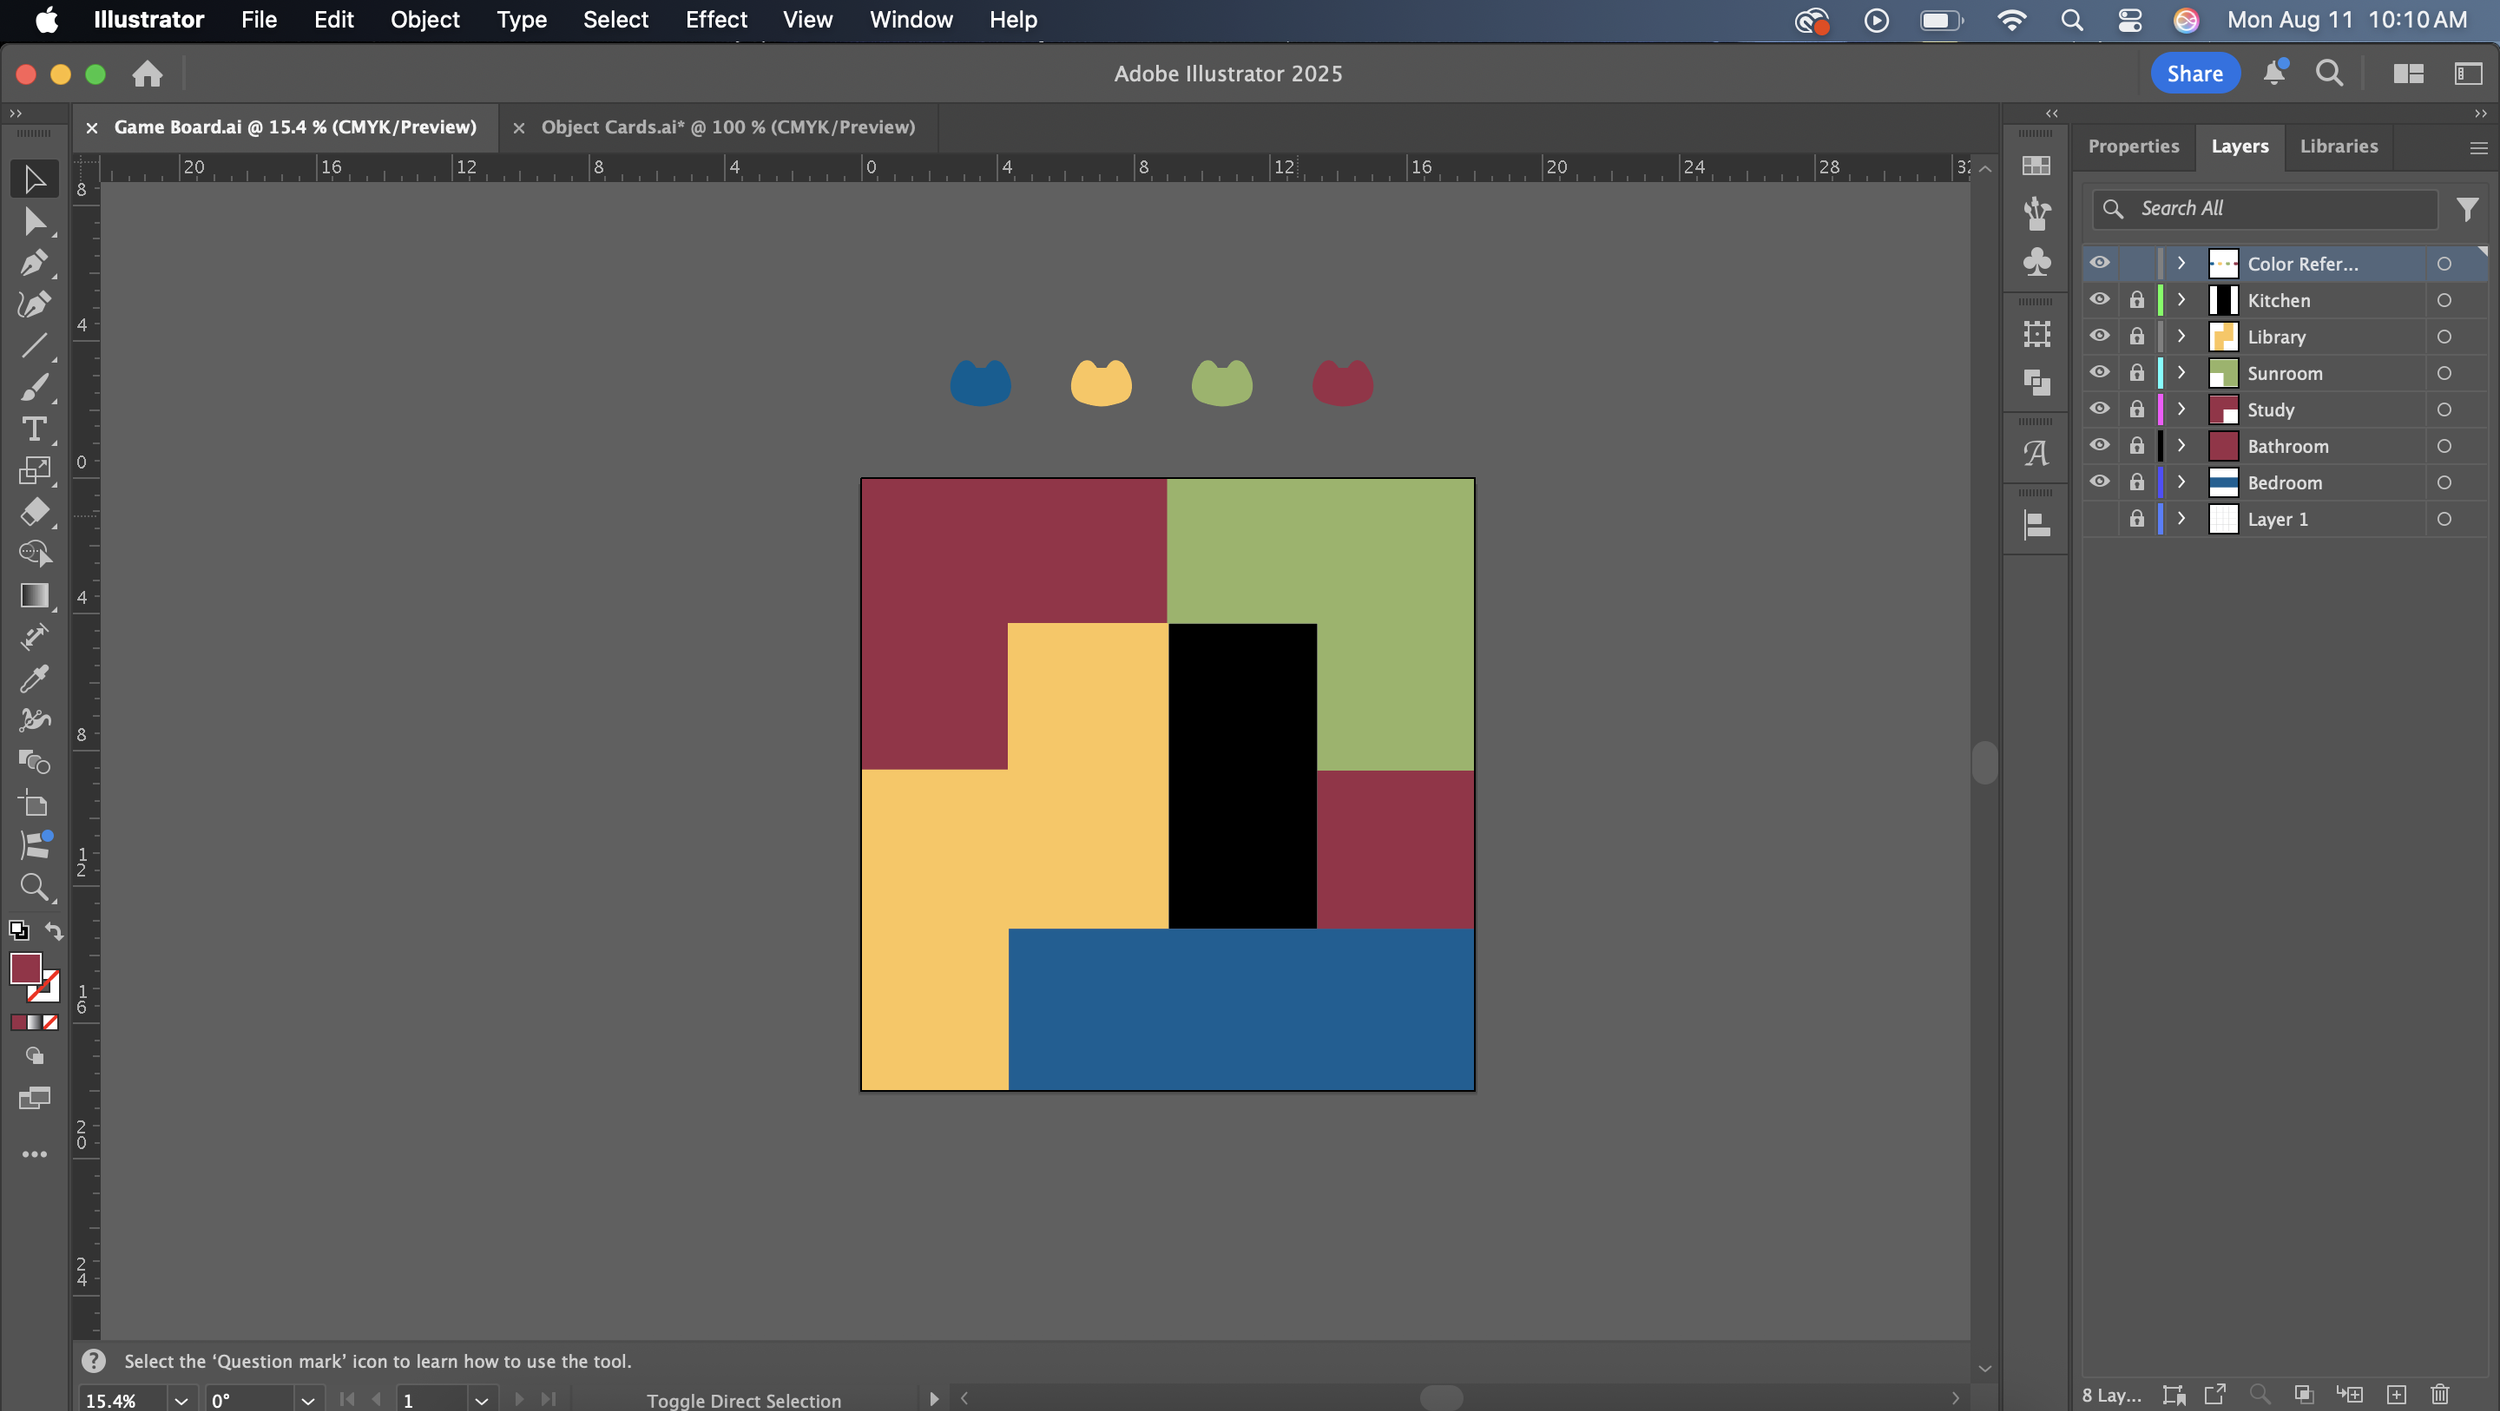Click the Share button
2500x1411 pixels.
pyautogui.click(x=2194, y=73)
